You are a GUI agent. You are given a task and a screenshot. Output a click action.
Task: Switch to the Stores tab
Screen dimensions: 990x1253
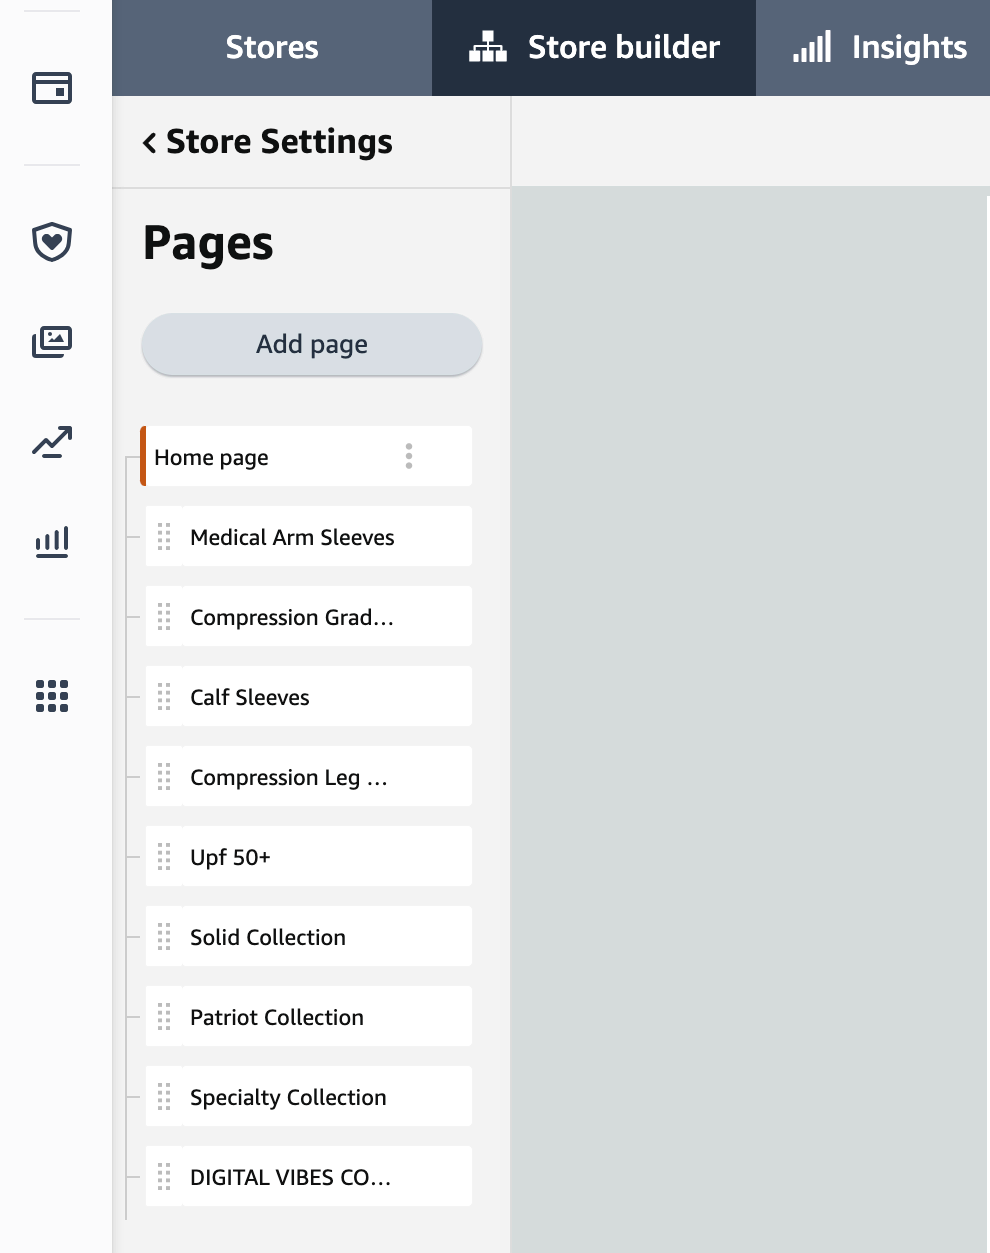272,48
